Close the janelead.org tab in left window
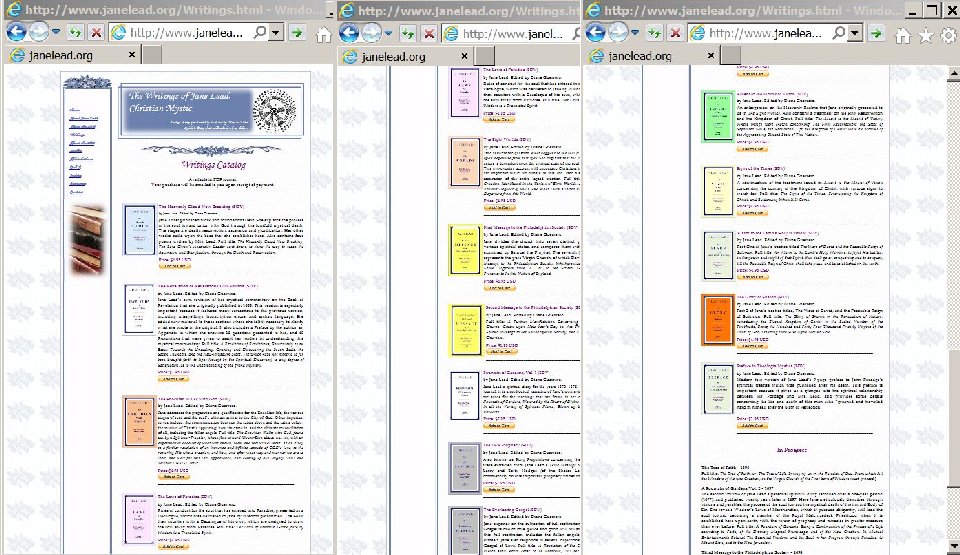The image size is (960, 555). click(132, 55)
